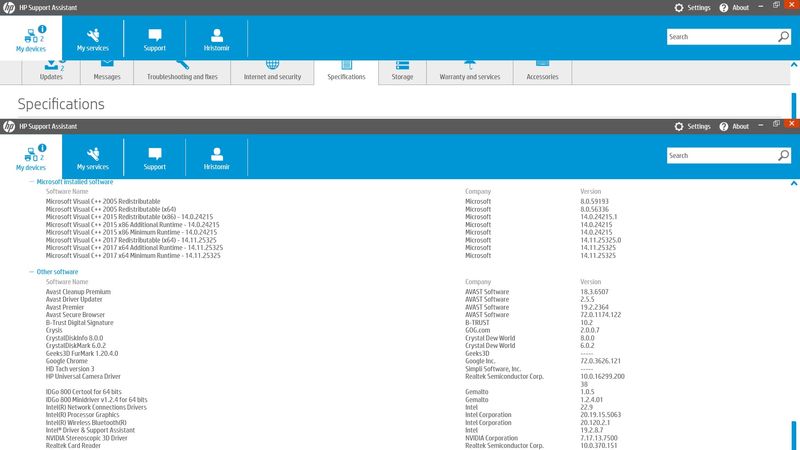This screenshot has width=800, height=450.
Task: Switch to the Messages tab
Action: (x=107, y=72)
